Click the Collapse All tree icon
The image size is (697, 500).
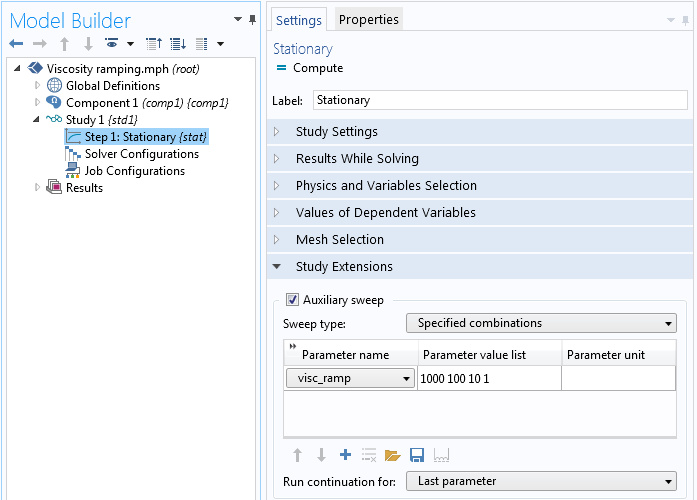click(x=154, y=44)
